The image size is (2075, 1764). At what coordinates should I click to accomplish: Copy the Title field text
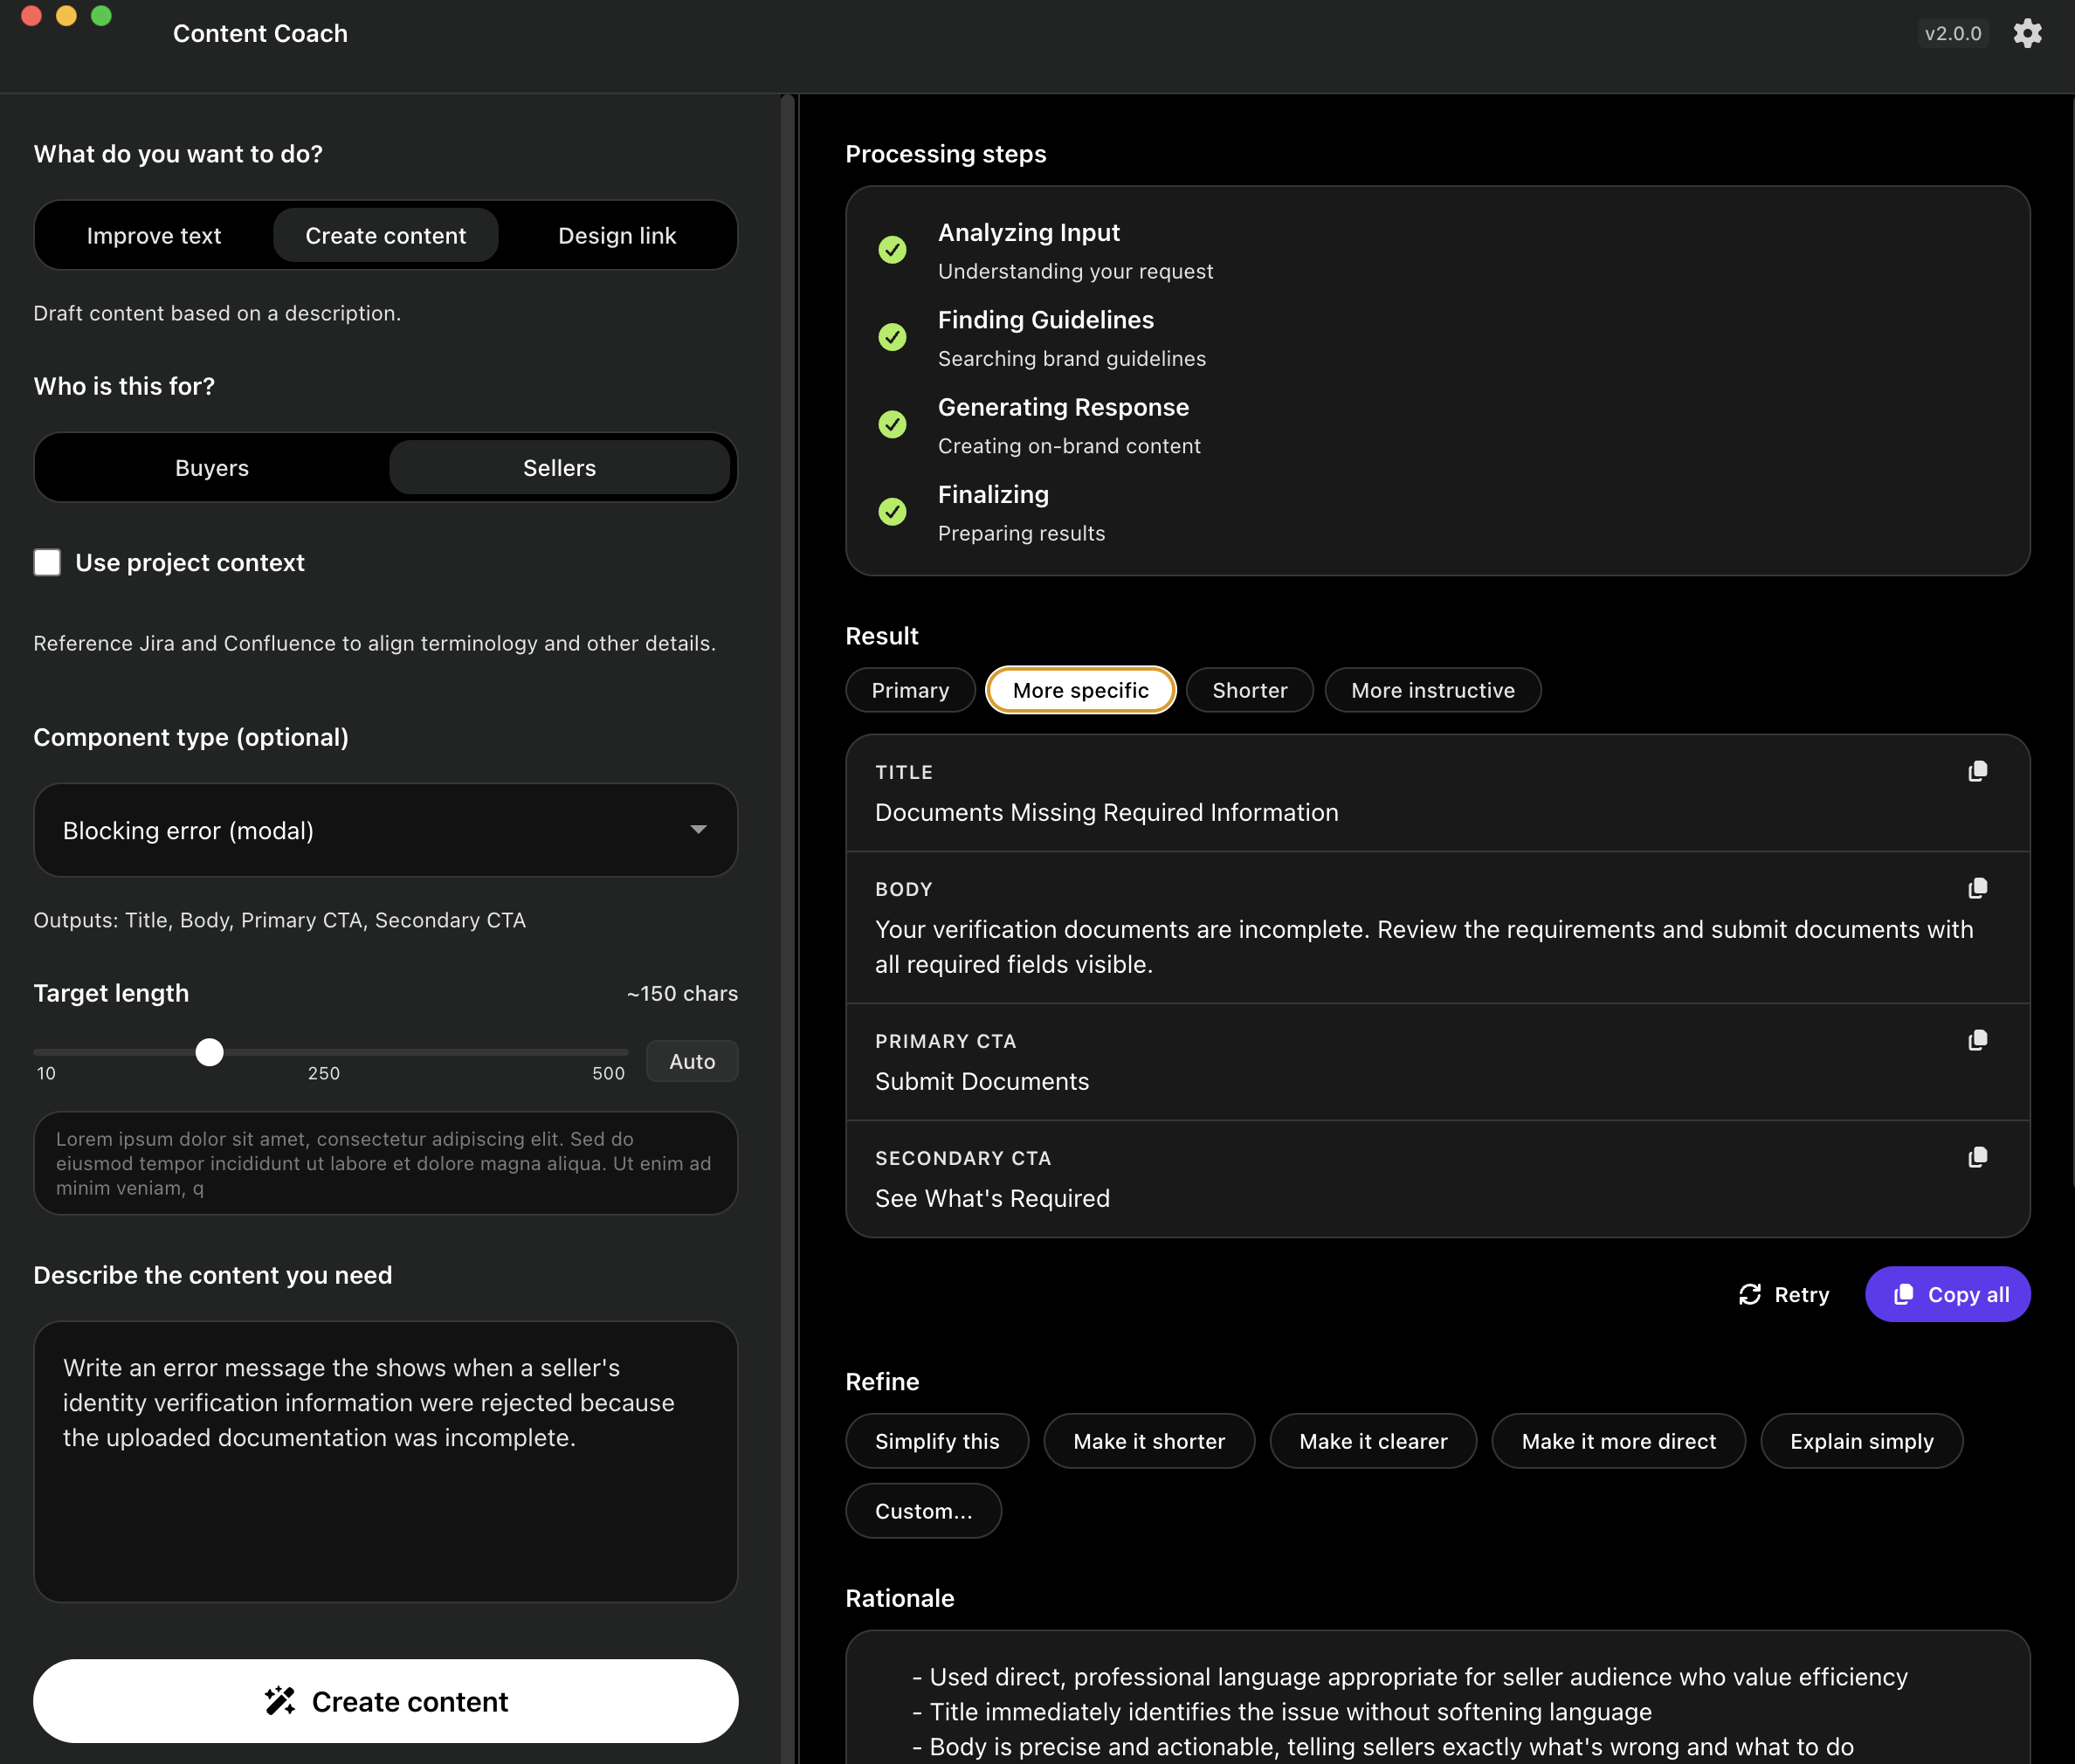point(1977,771)
